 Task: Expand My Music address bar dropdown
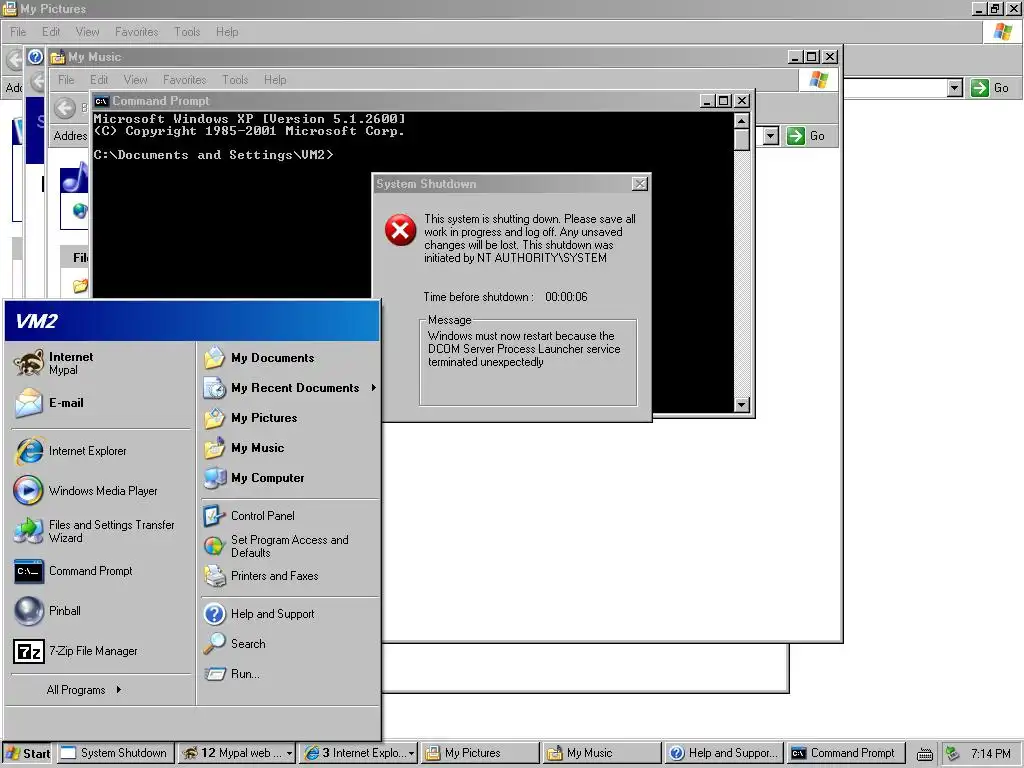pyautogui.click(x=771, y=136)
